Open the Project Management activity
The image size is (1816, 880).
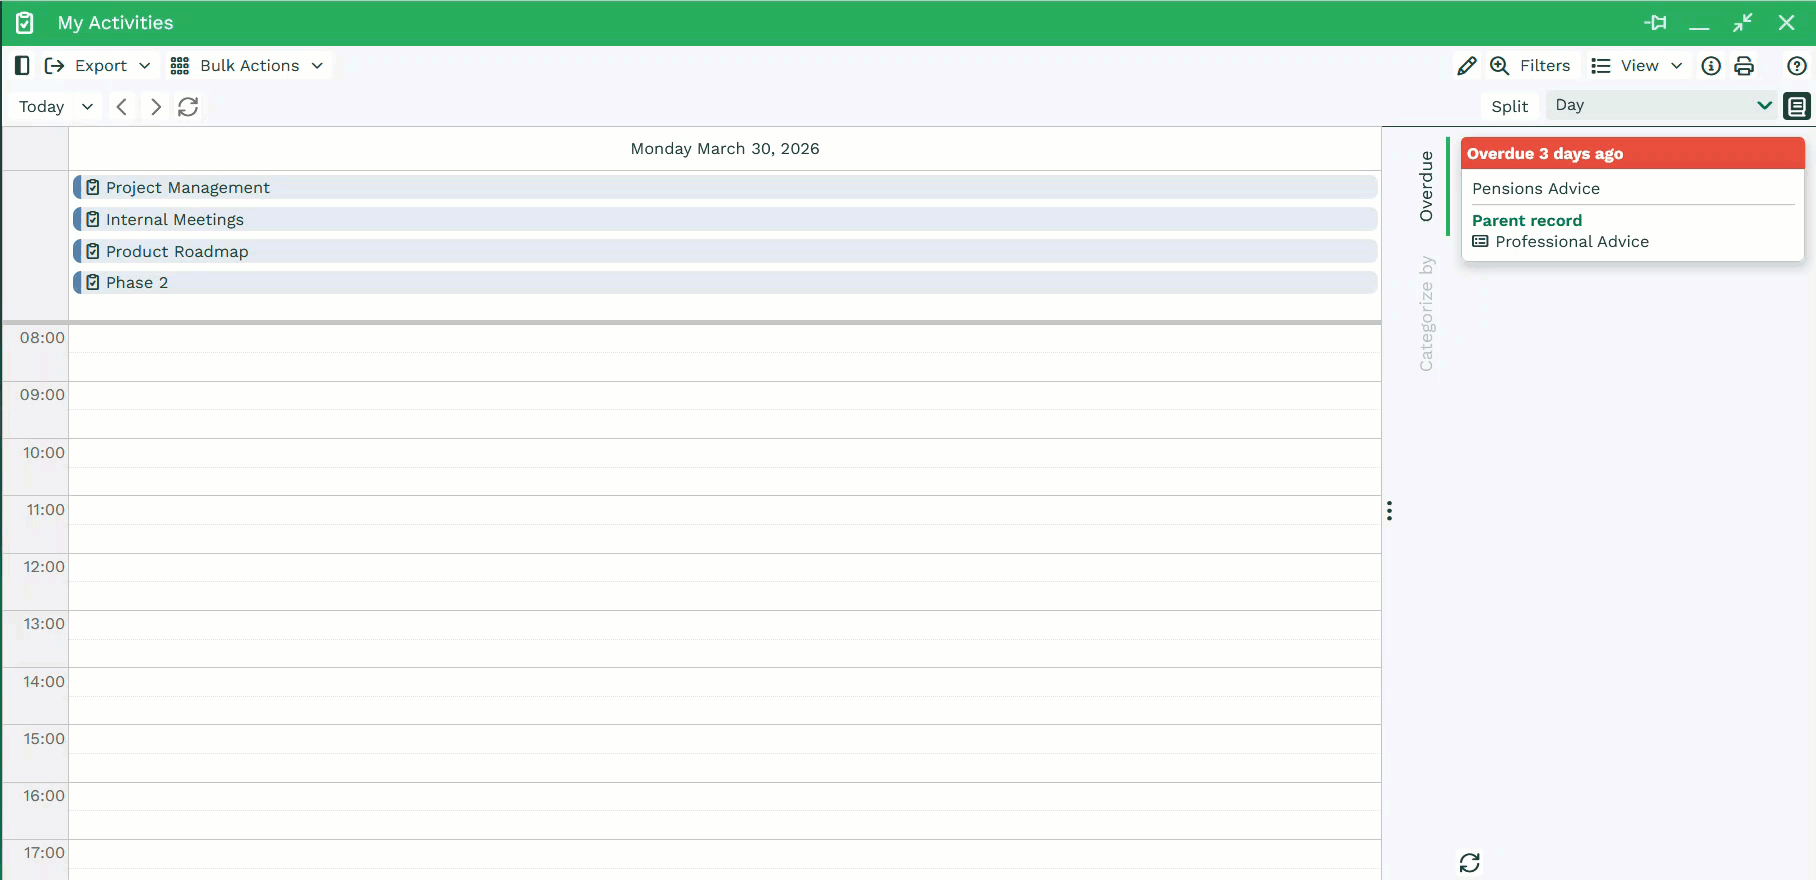[x=188, y=188]
